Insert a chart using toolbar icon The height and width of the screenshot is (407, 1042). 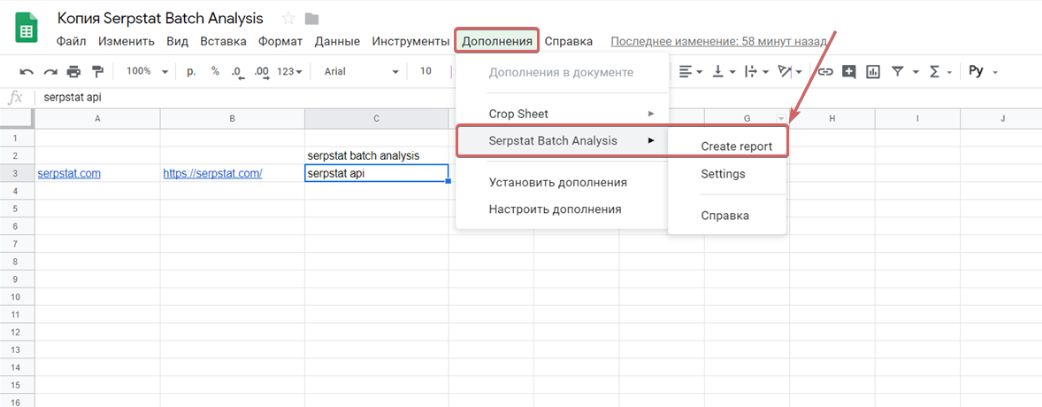click(873, 71)
